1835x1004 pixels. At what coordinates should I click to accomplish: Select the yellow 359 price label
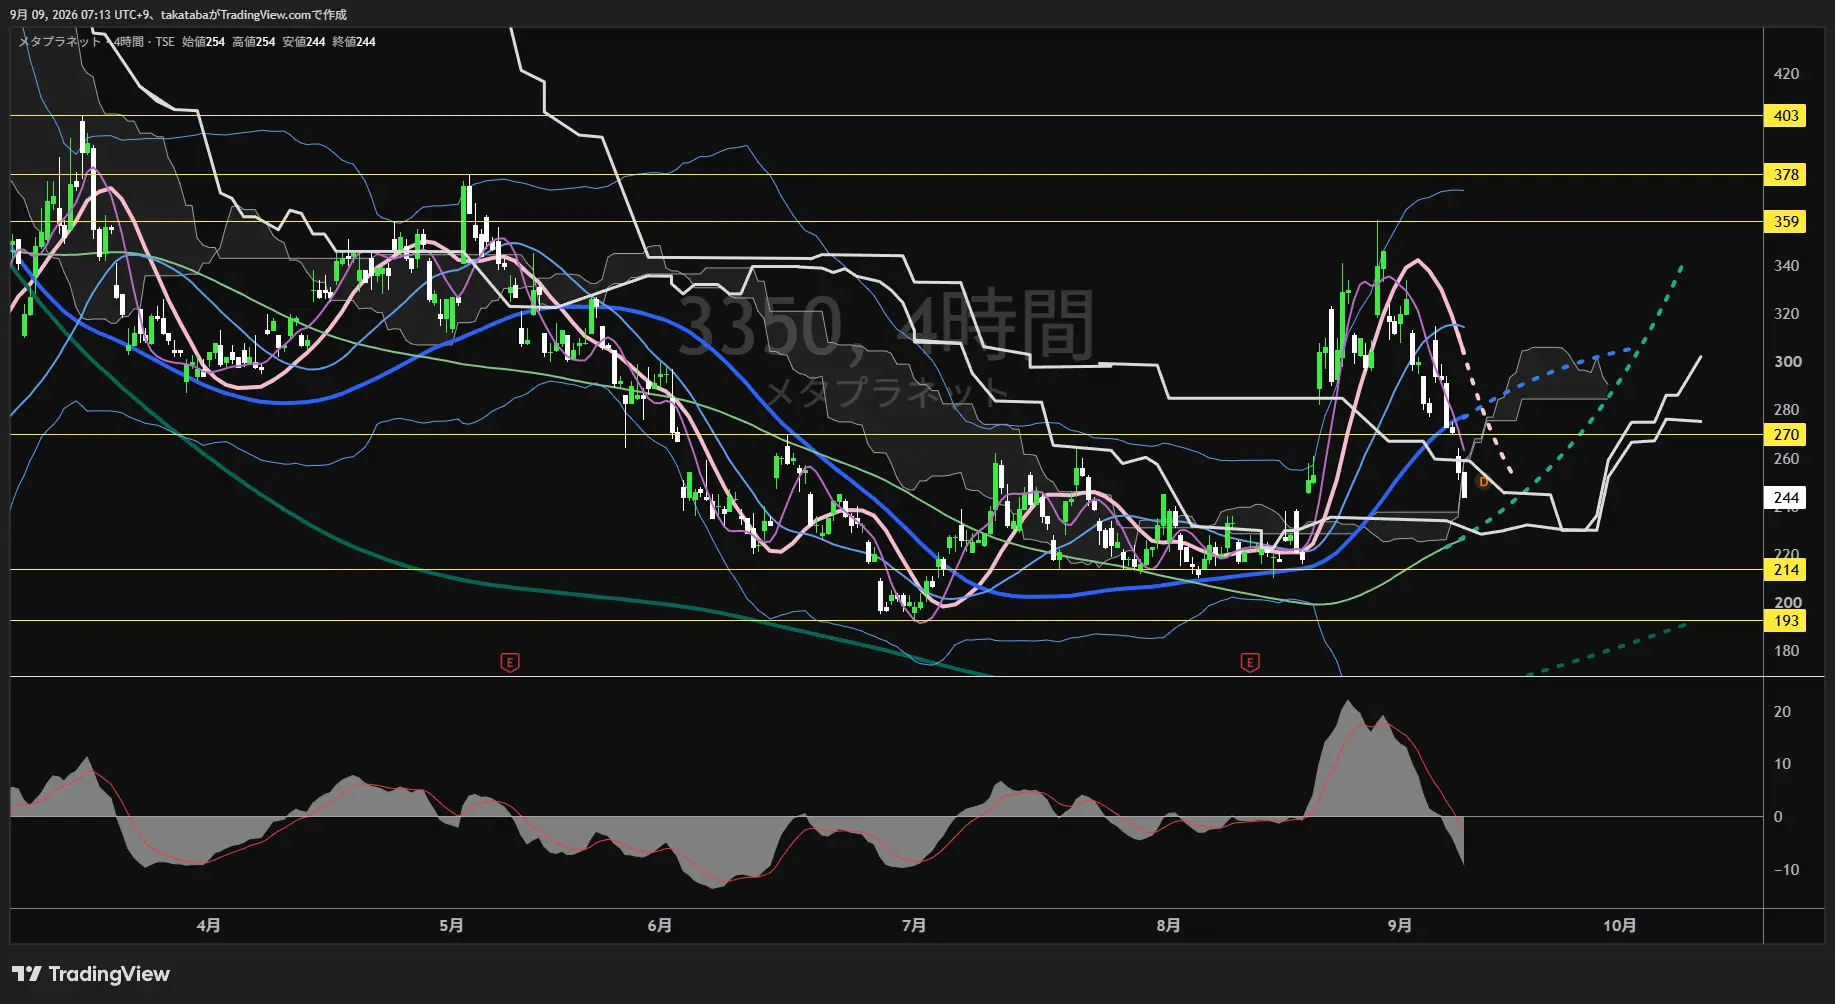coord(1786,222)
